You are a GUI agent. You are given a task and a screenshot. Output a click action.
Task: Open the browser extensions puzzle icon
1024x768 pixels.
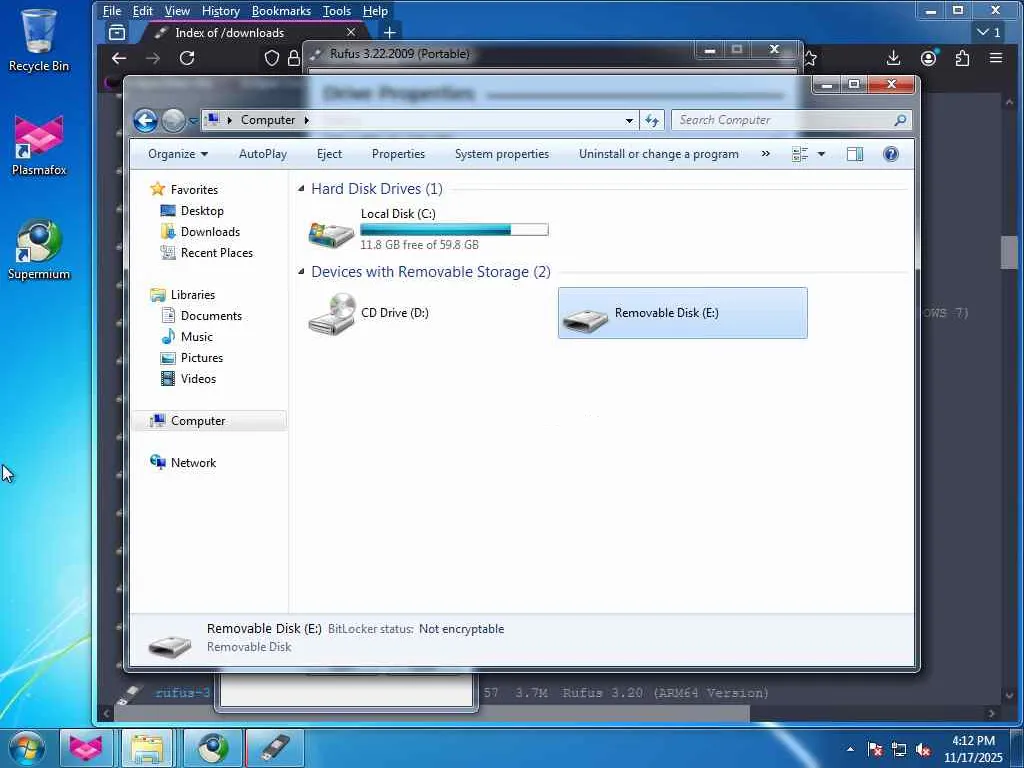[962, 58]
